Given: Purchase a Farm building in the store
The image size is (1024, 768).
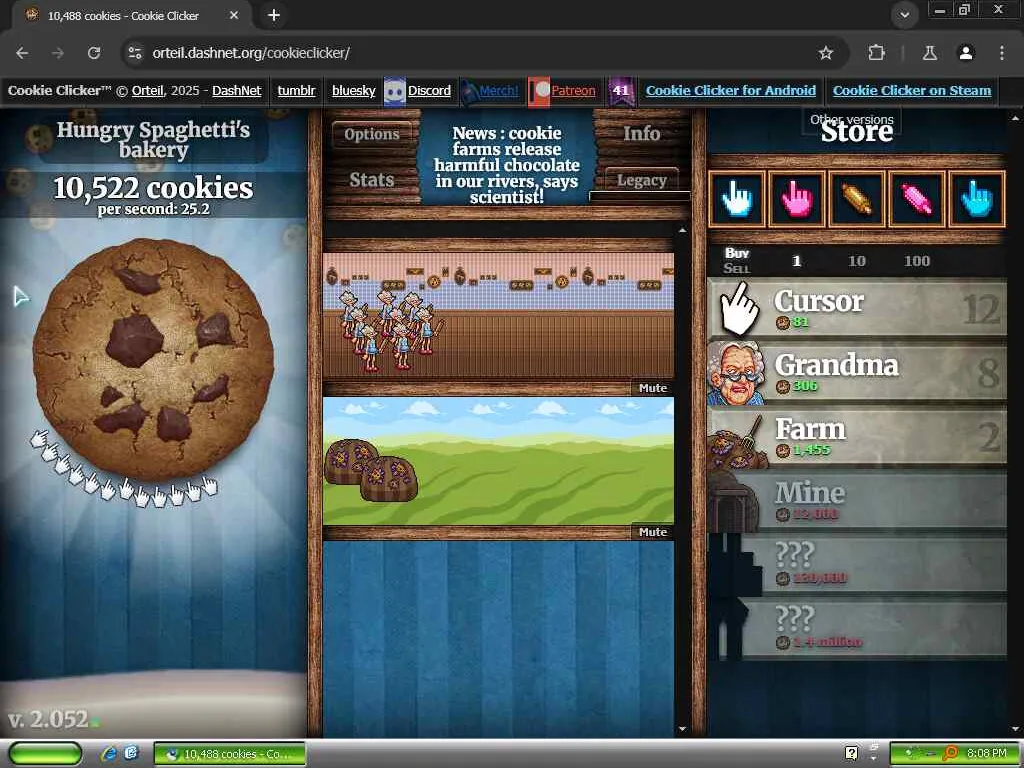Looking at the screenshot, I should coord(857,437).
